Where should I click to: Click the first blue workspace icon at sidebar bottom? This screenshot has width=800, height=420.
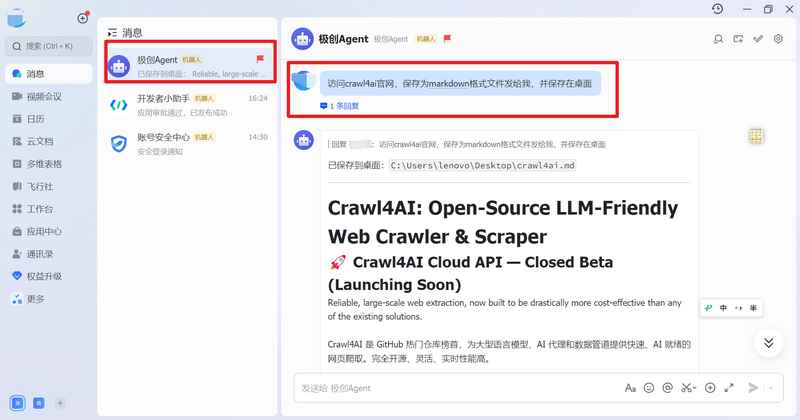point(17,403)
